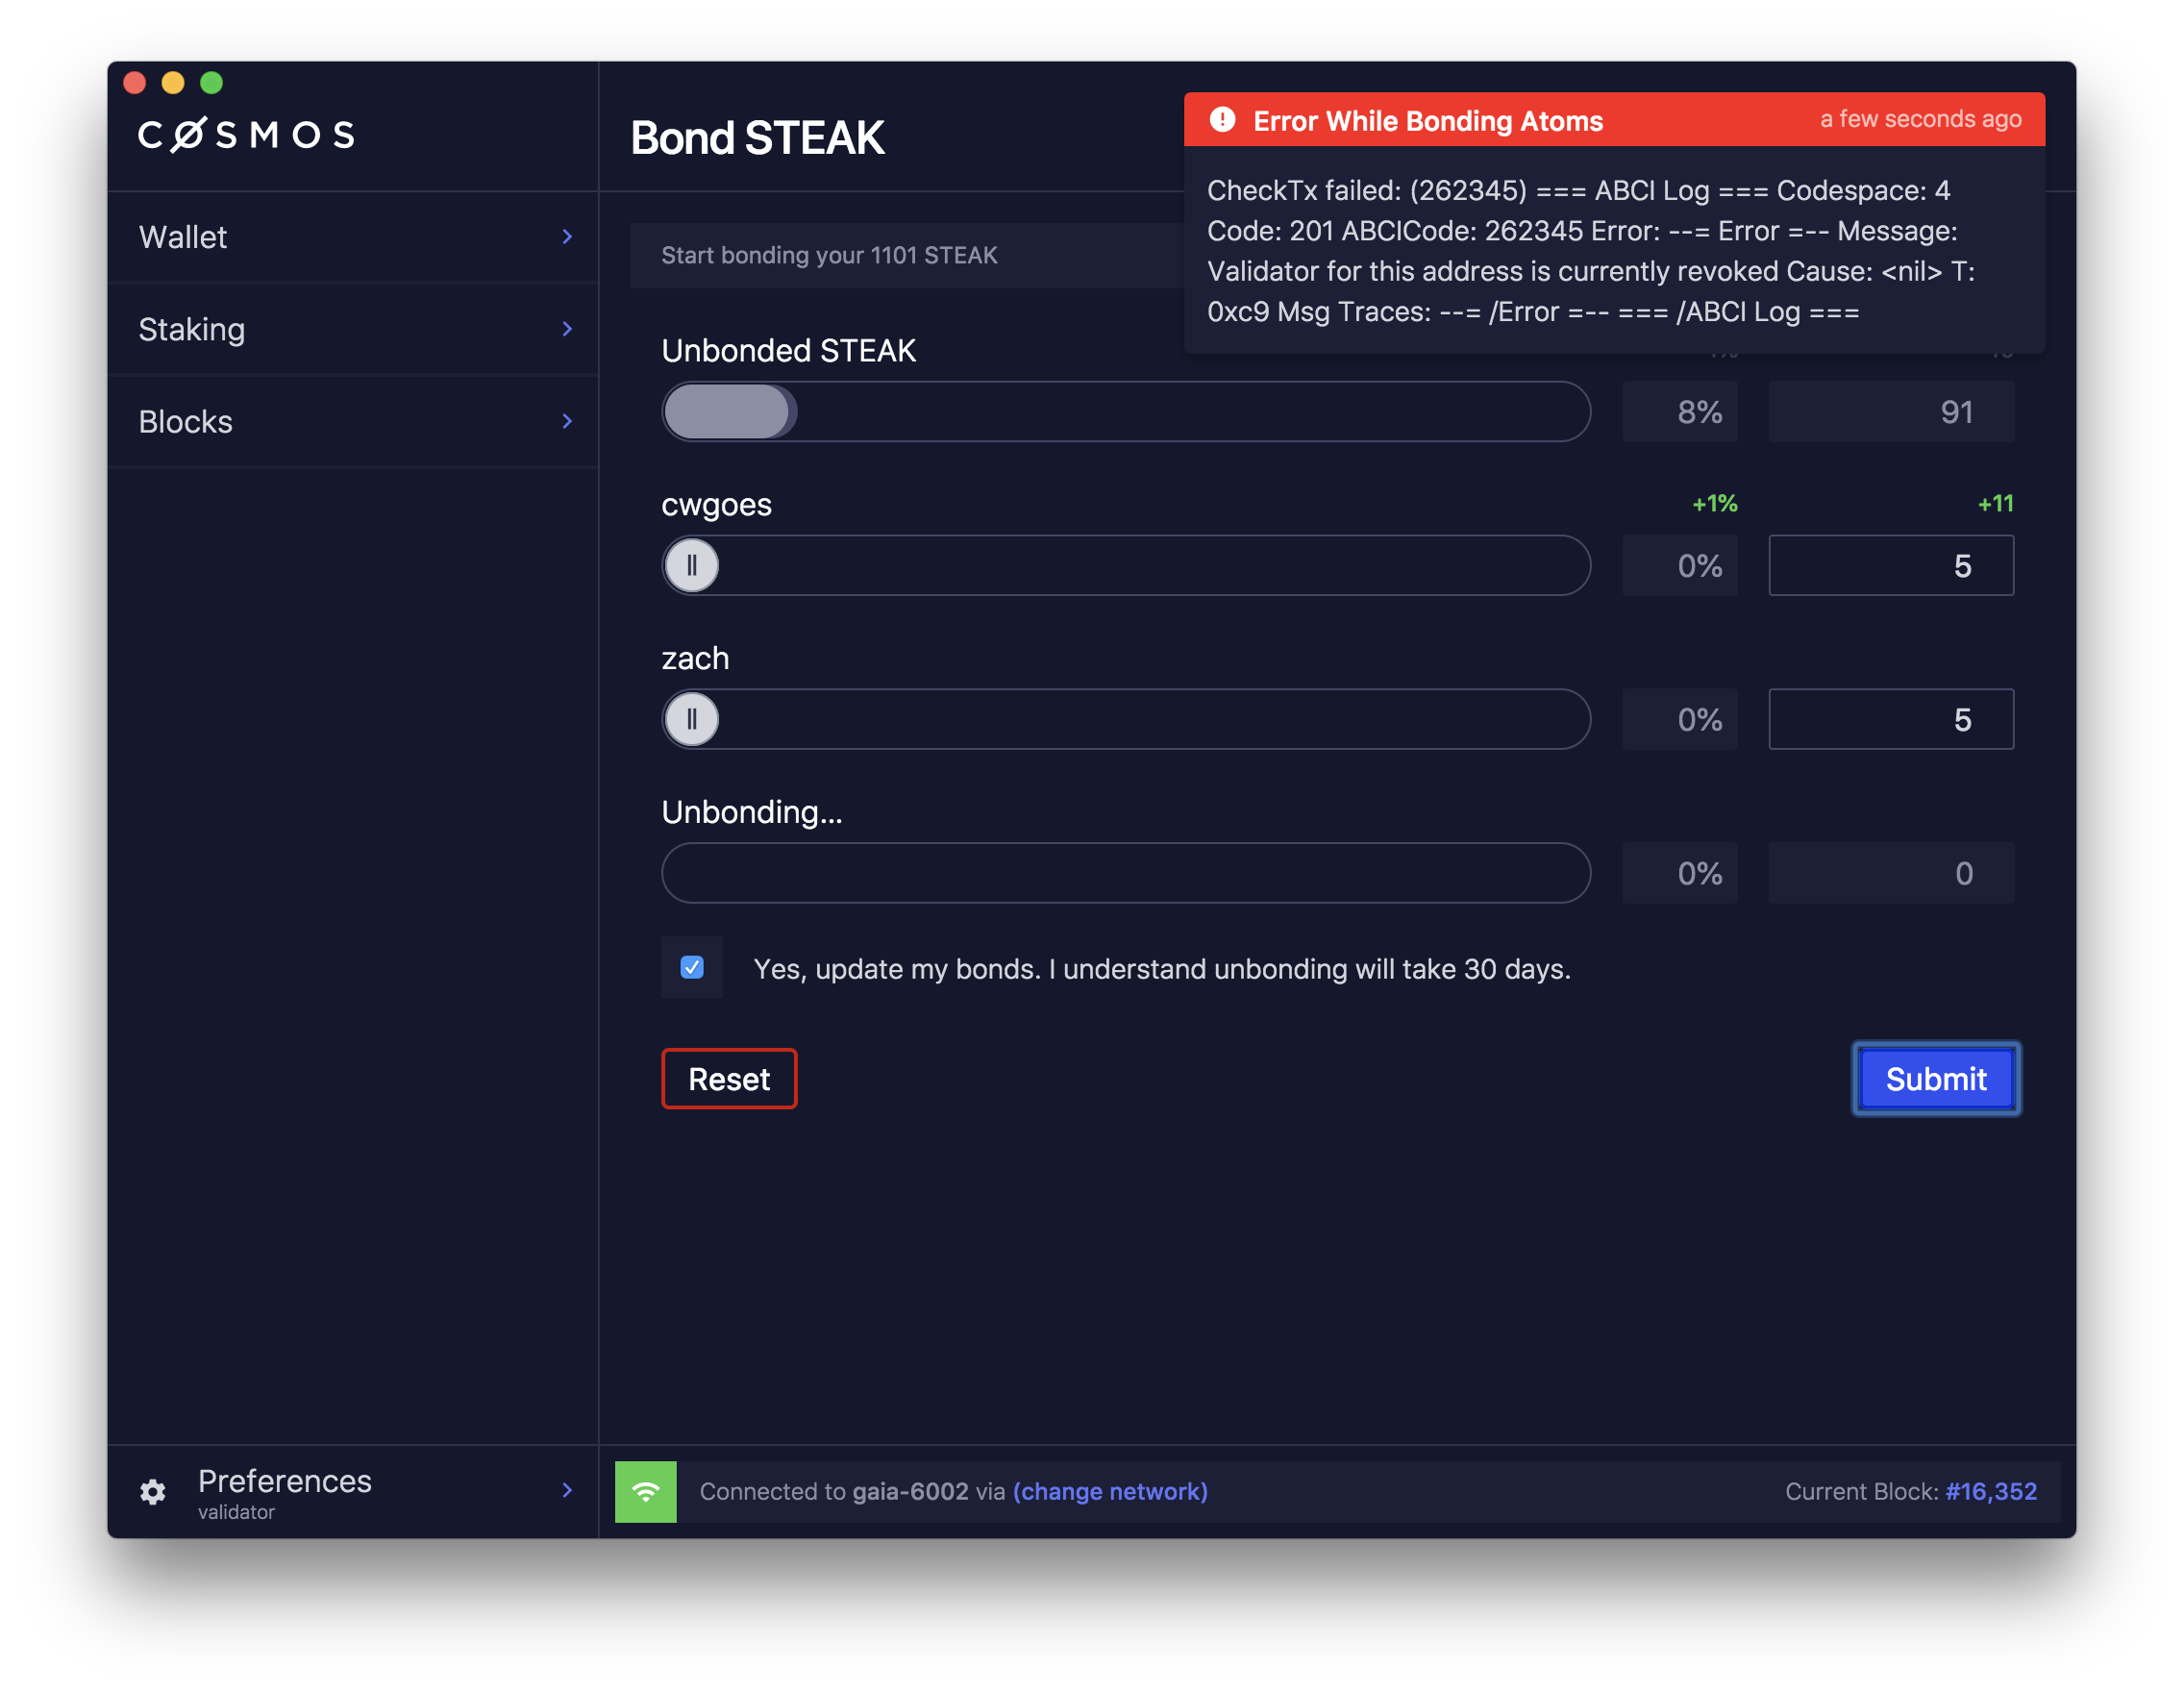2184x1692 pixels.
Task: Click 'Connected to gaia-6002' status text
Action: coord(834,1492)
